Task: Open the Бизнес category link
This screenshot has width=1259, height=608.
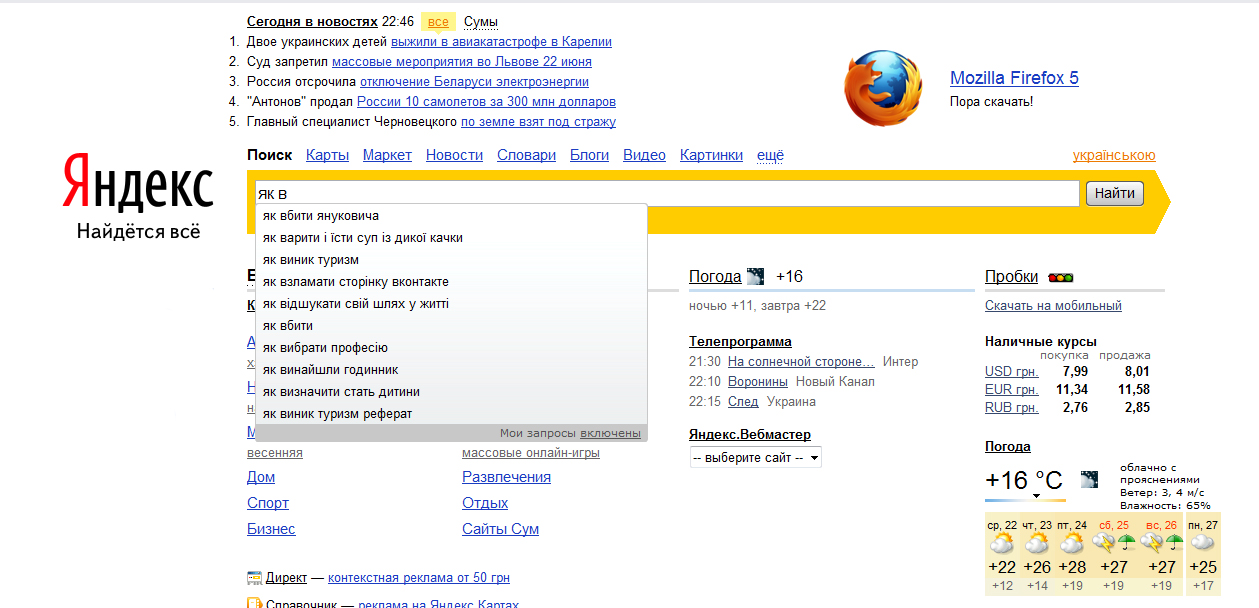Action: pyautogui.click(x=271, y=529)
